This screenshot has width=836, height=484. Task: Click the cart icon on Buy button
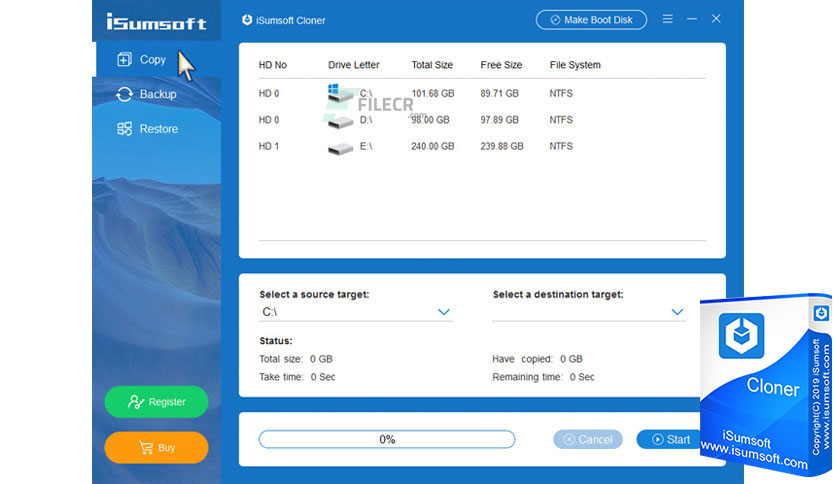coord(146,447)
